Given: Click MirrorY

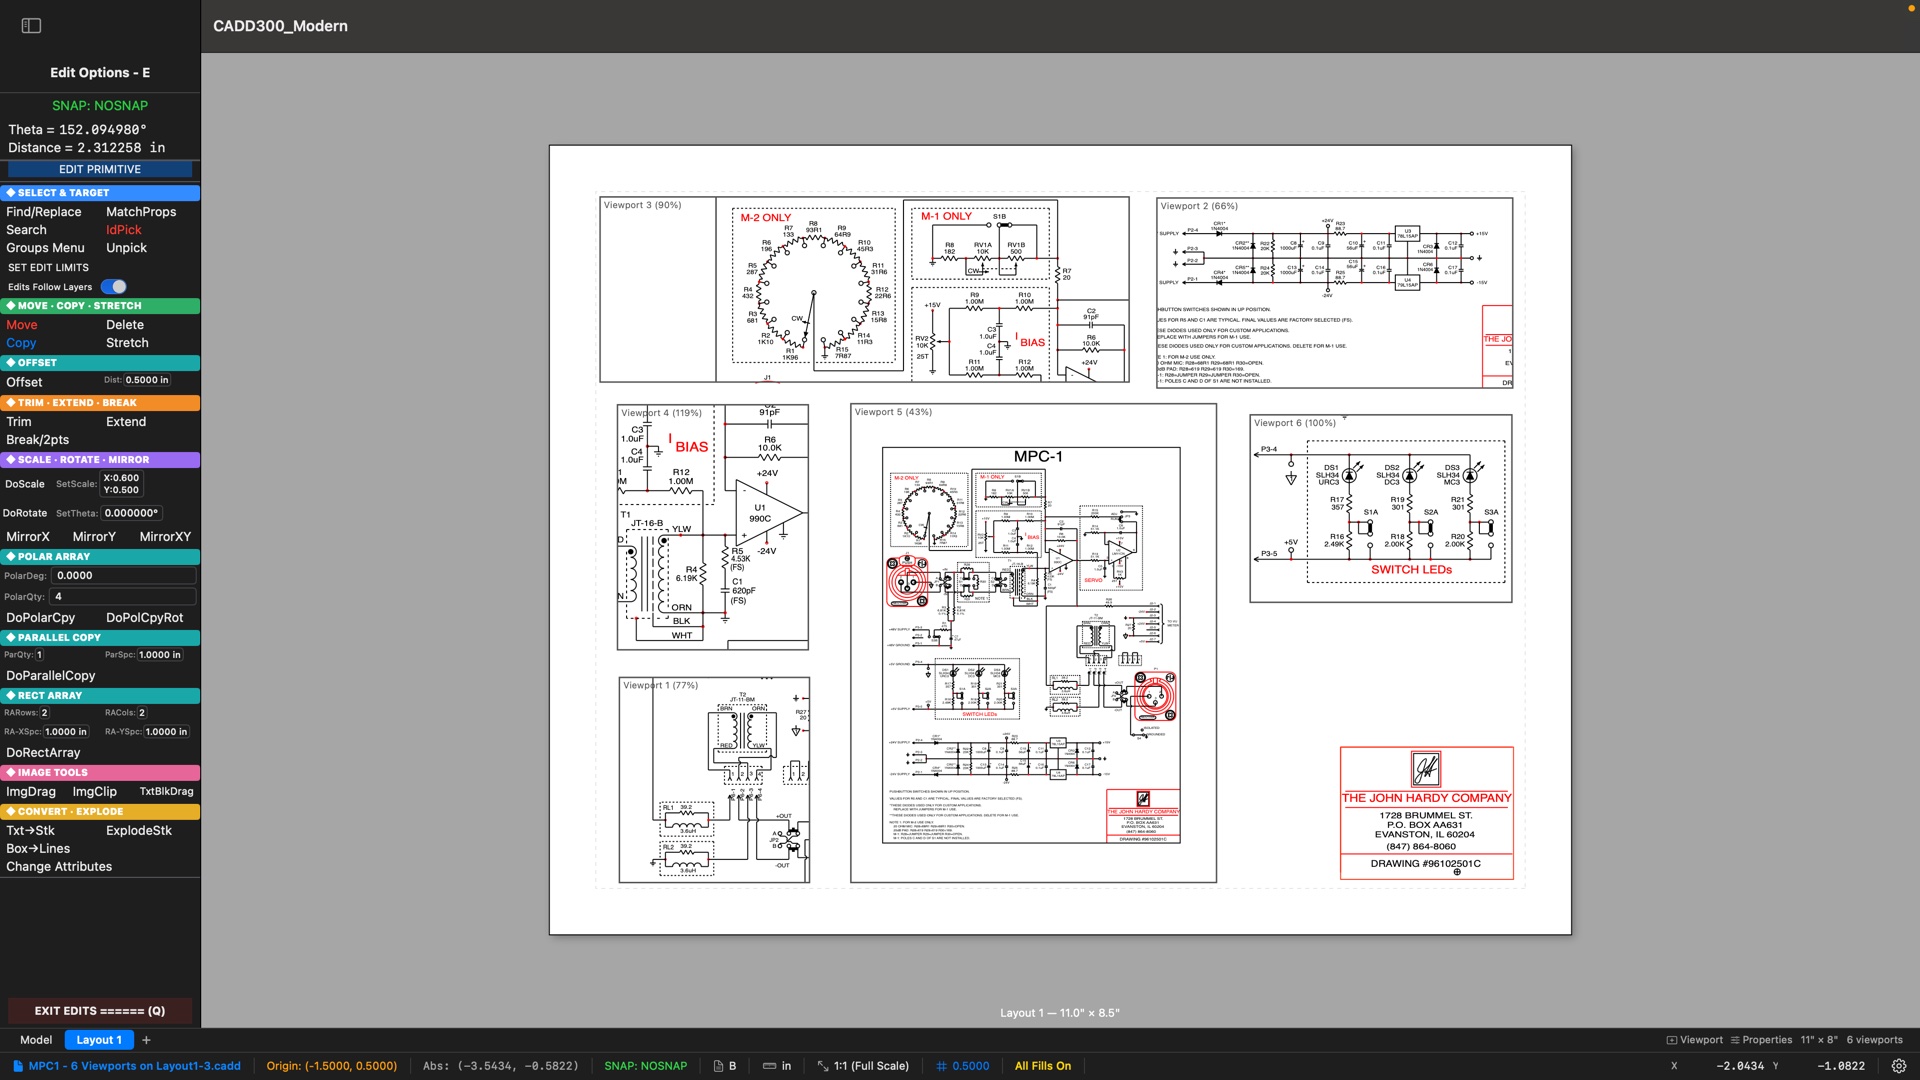Looking at the screenshot, I should [94, 537].
